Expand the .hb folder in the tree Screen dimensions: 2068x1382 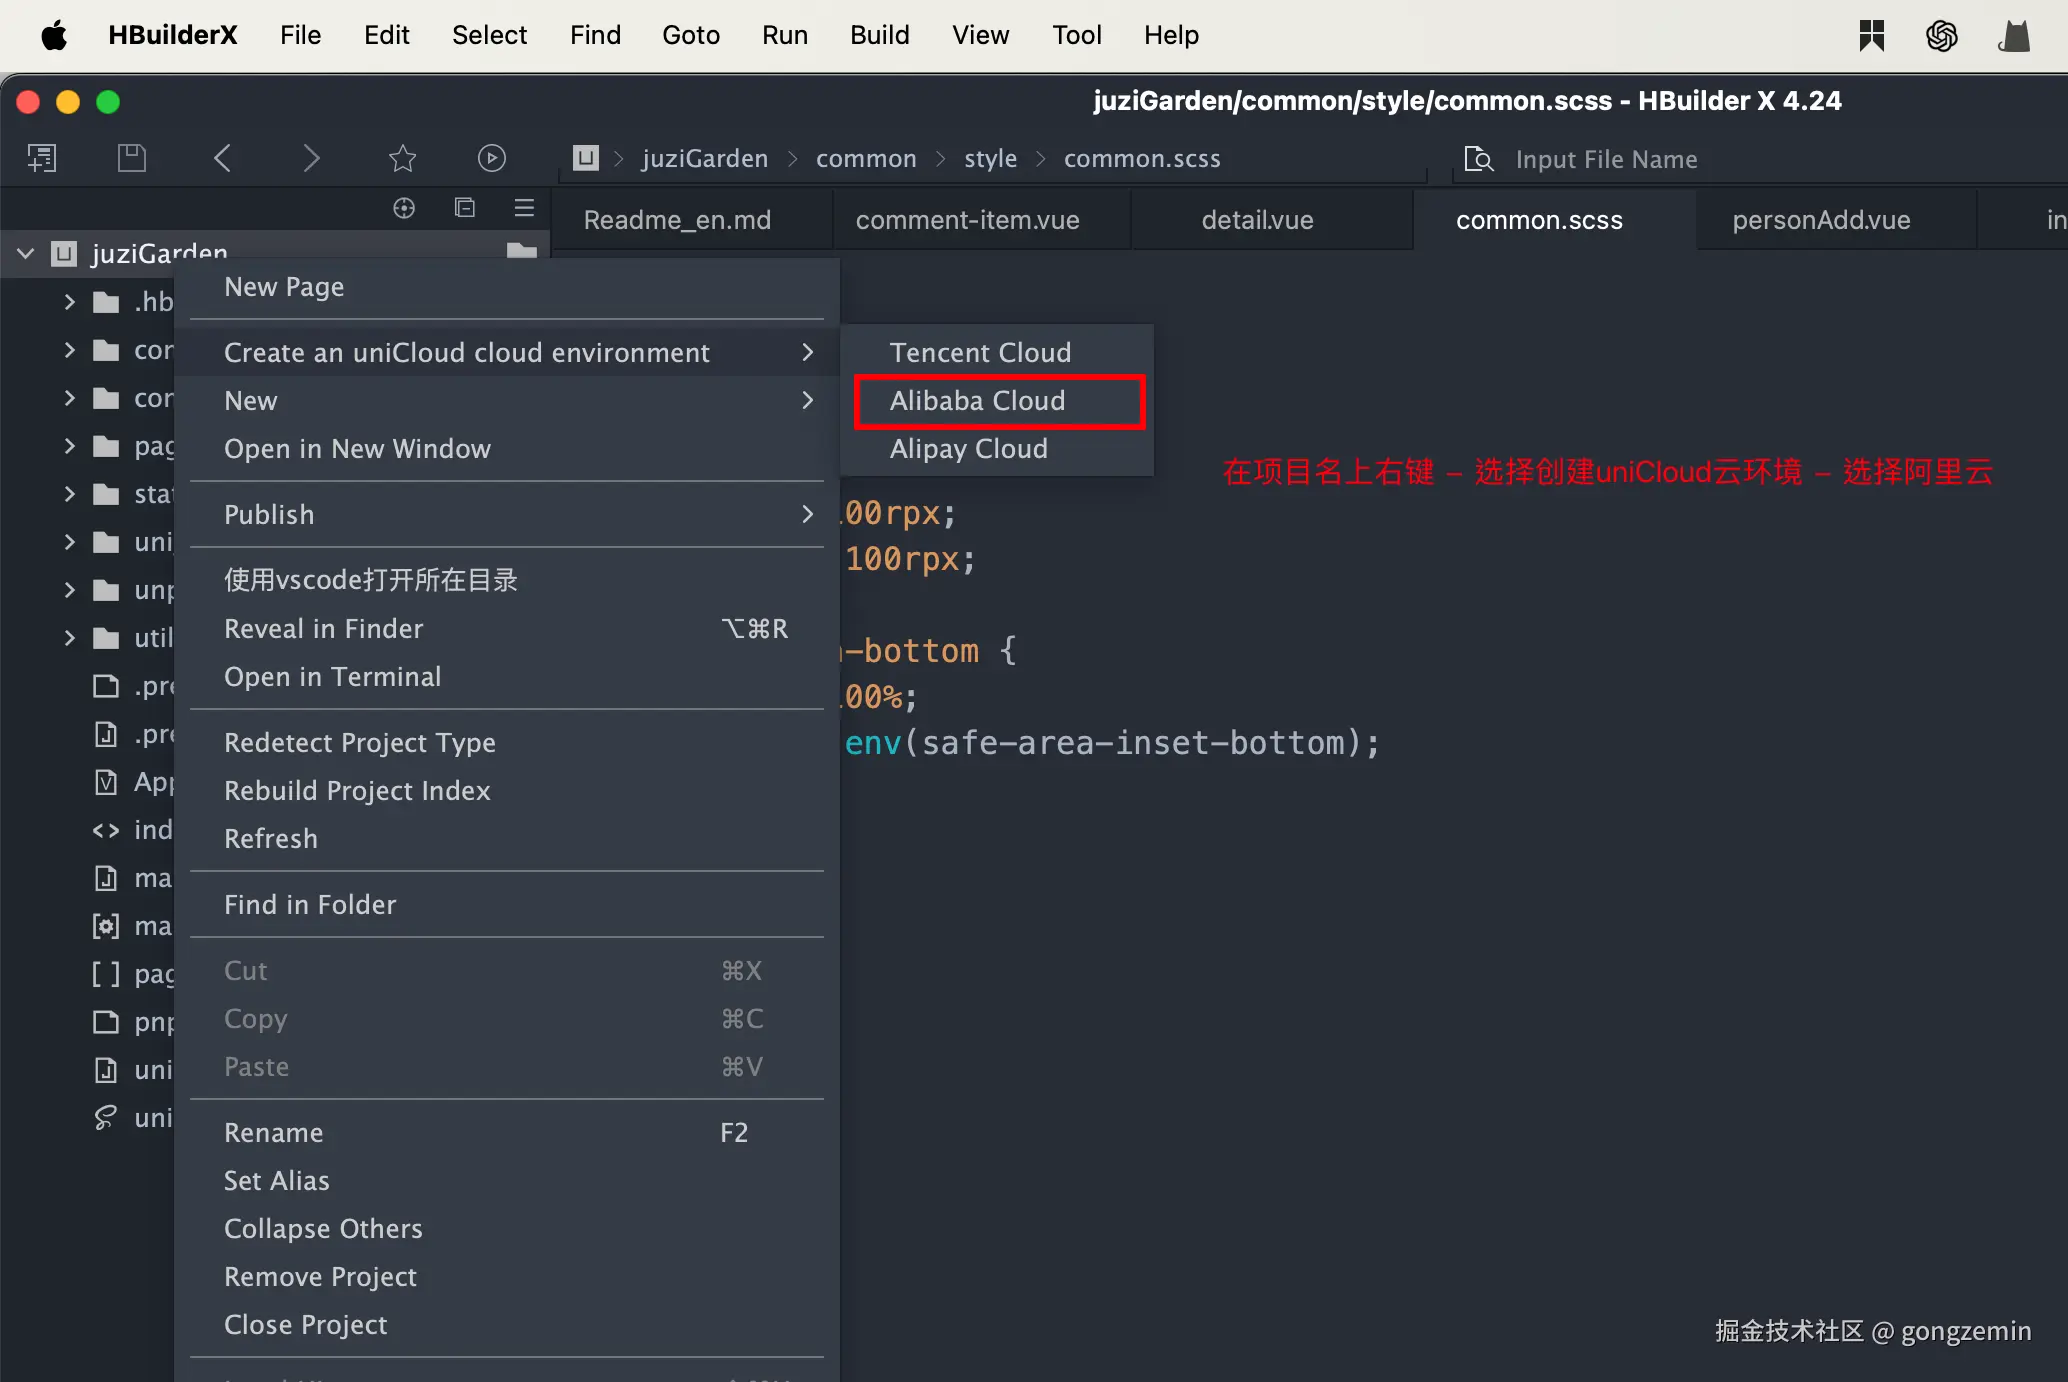[69, 302]
